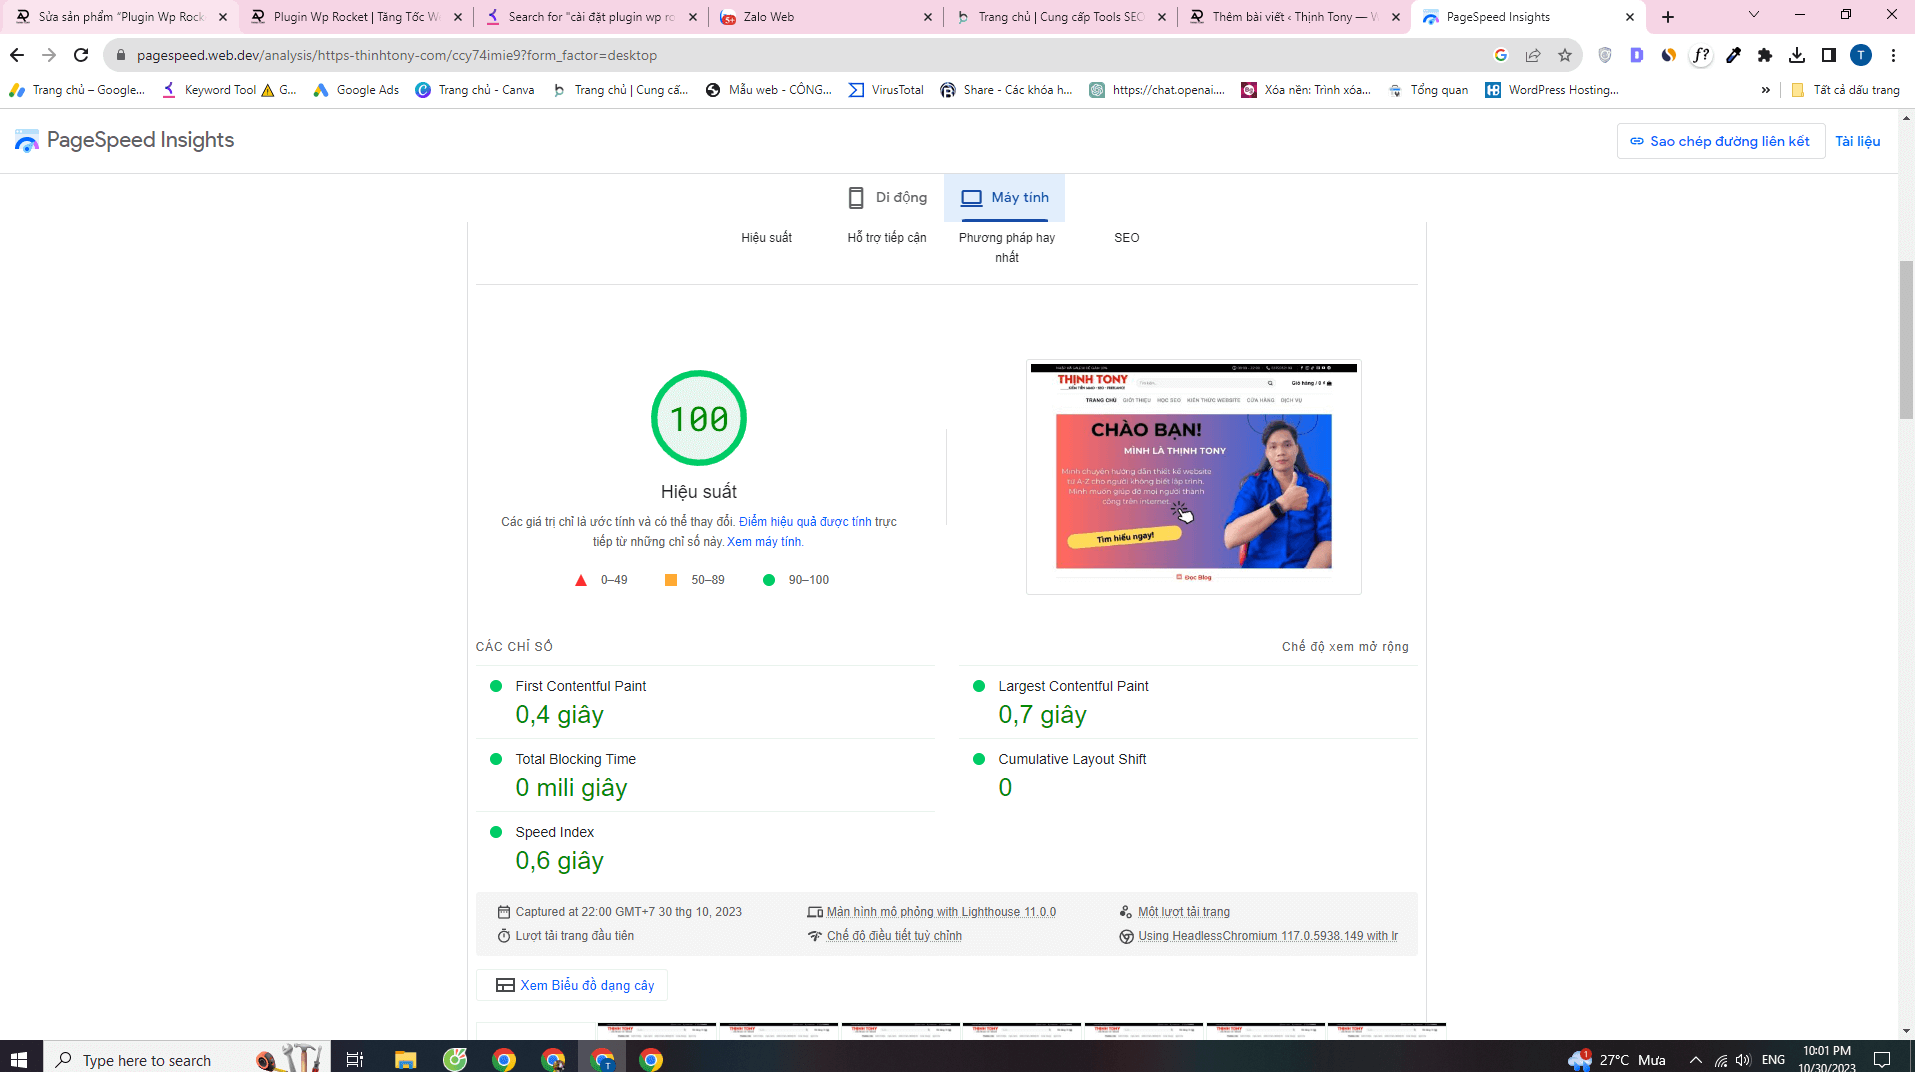
Task: Click the performance score 100 gauge
Action: (x=699, y=418)
